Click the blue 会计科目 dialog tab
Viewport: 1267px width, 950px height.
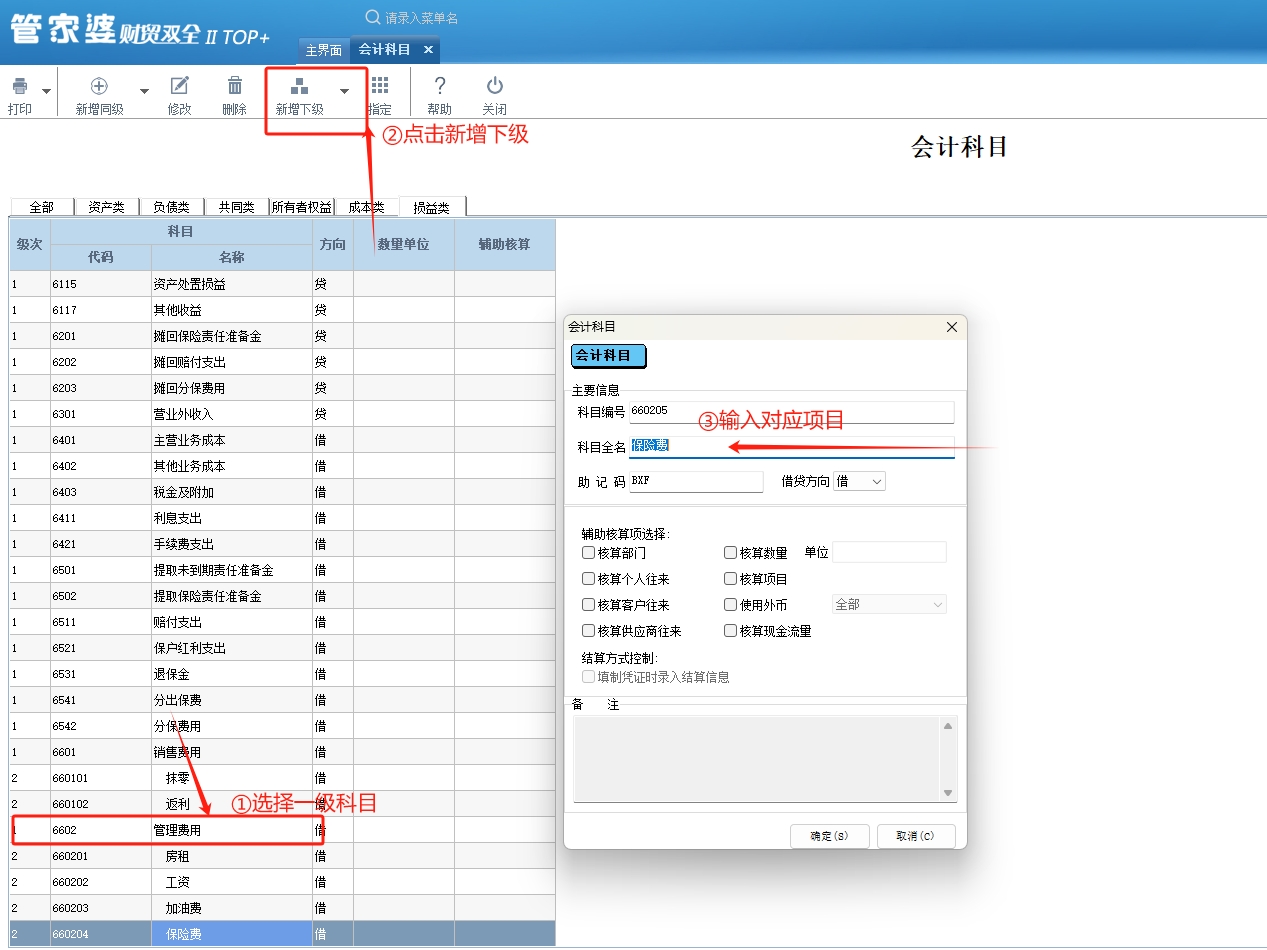[609, 356]
